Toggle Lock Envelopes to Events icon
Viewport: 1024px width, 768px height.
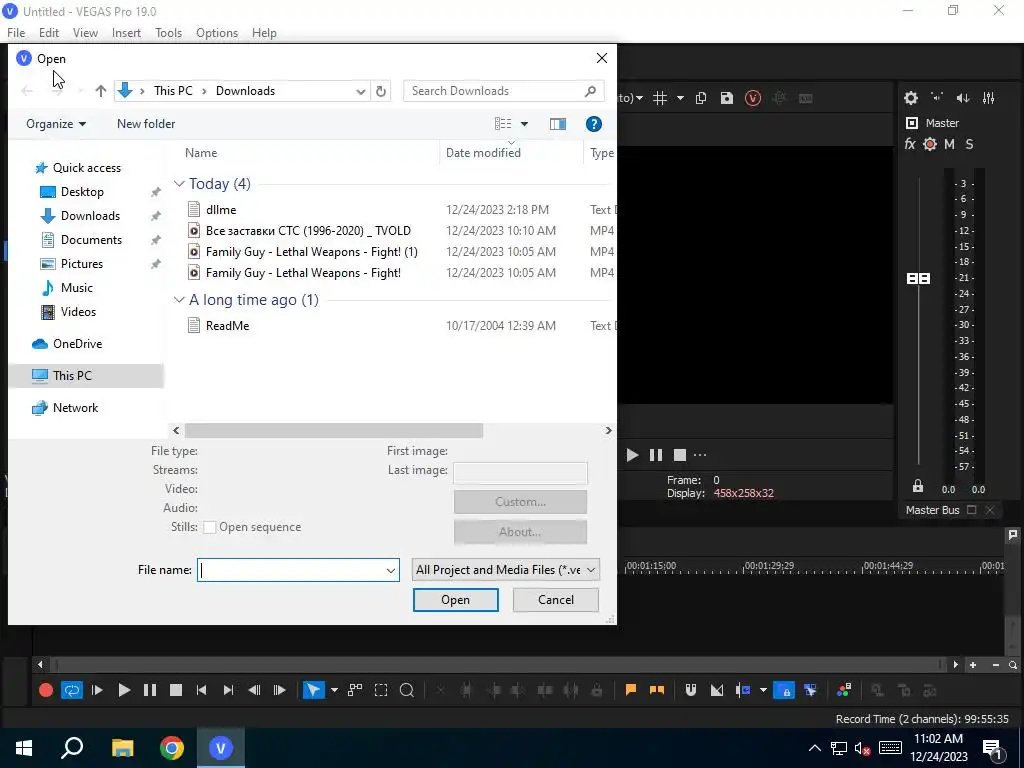tap(784, 690)
